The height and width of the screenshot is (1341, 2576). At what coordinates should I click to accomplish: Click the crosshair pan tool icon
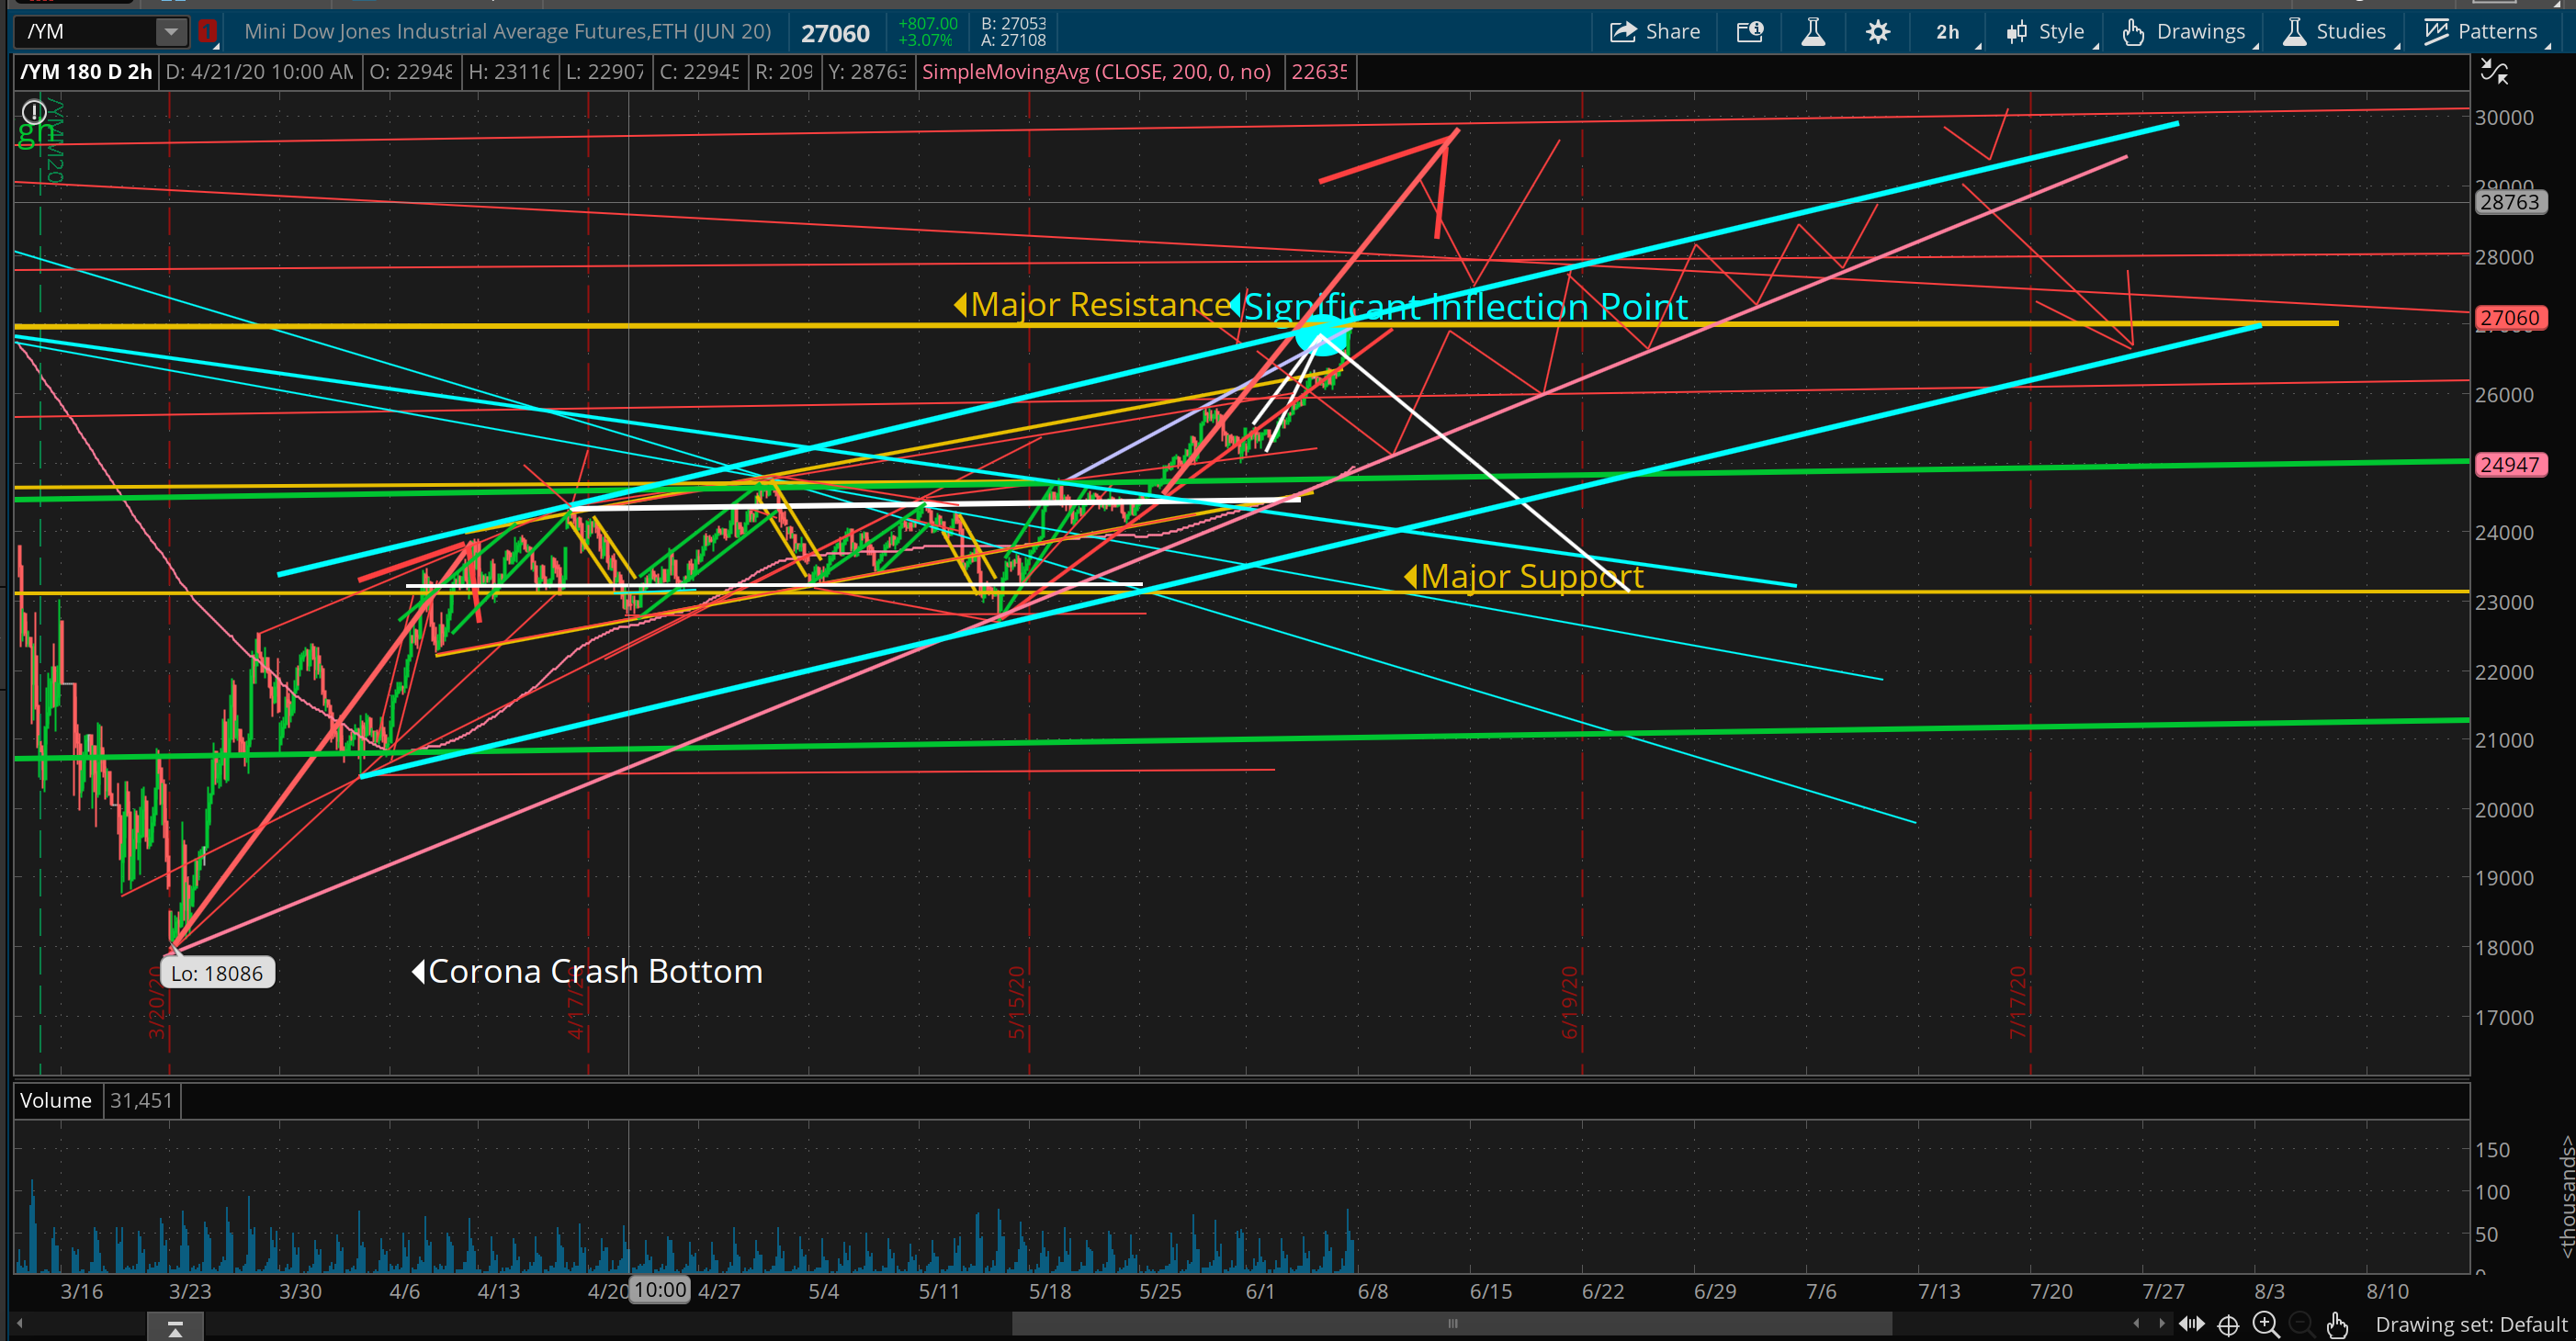(x=2228, y=1324)
